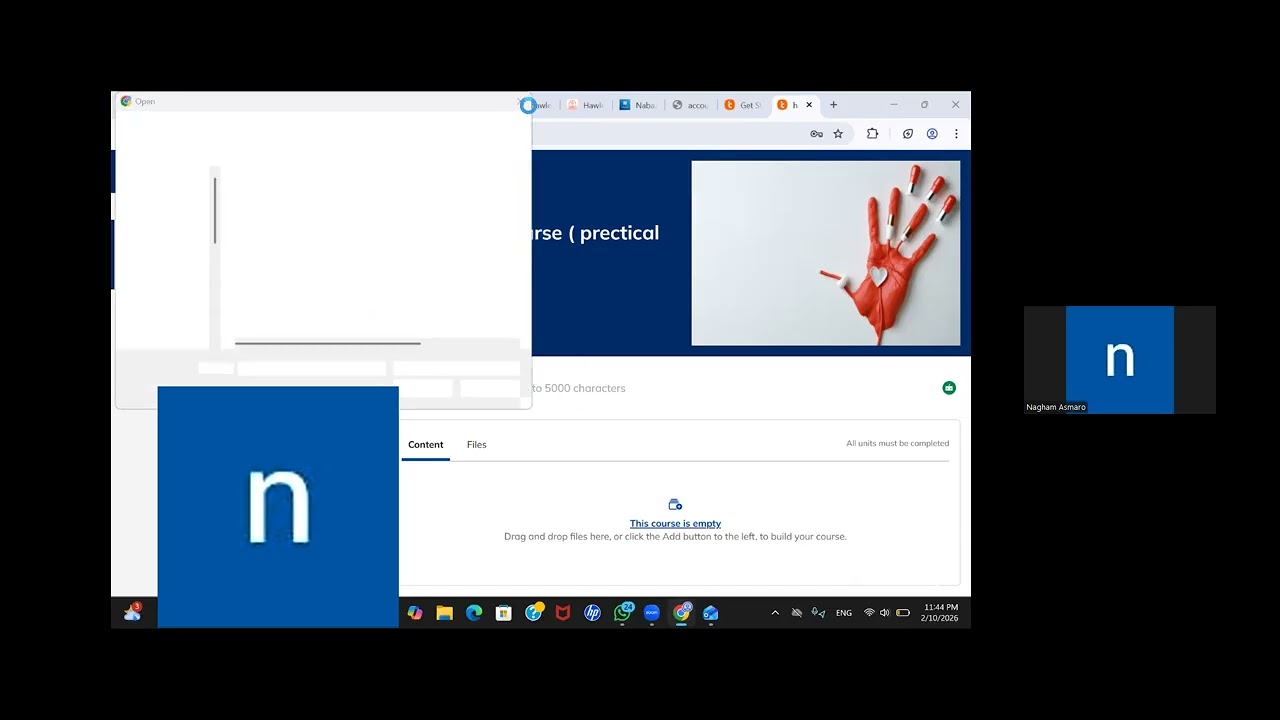Click Nagham Asmaro's Zoom video tile
This screenshot has height=720, width=1280.
(1120, 360)
